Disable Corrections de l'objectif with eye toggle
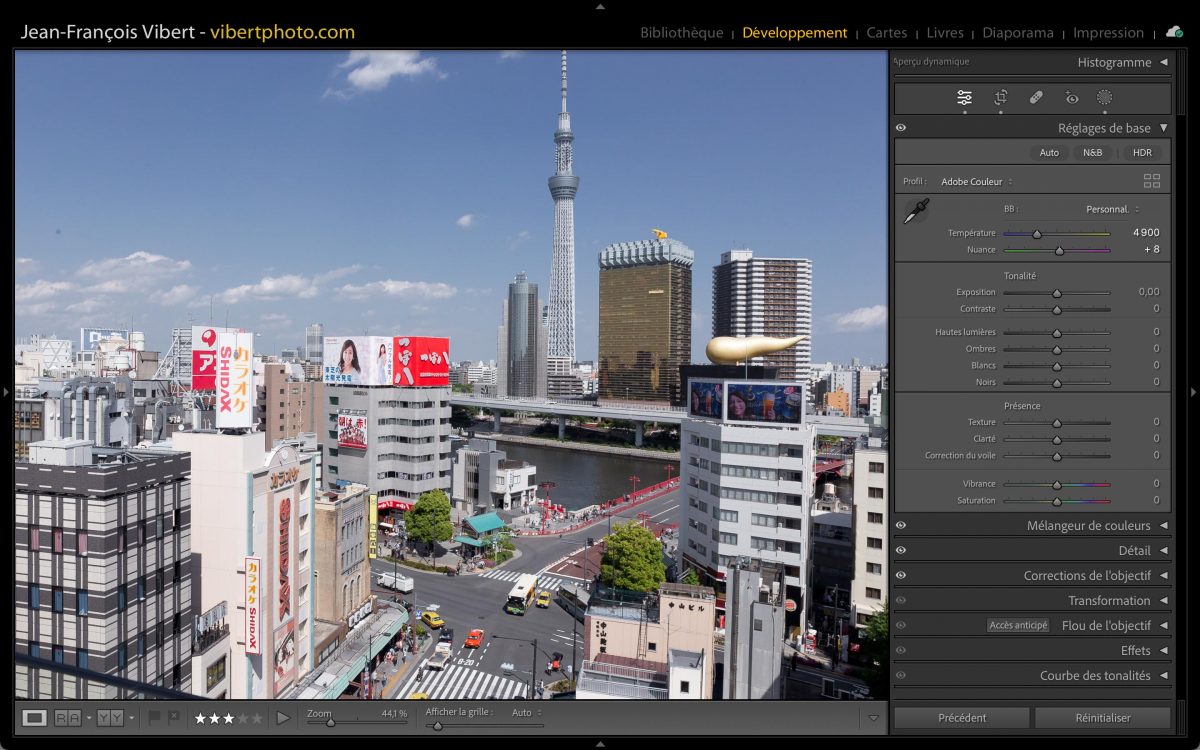The width and height of the screenshot is (1200, 750). coord(901,575)
